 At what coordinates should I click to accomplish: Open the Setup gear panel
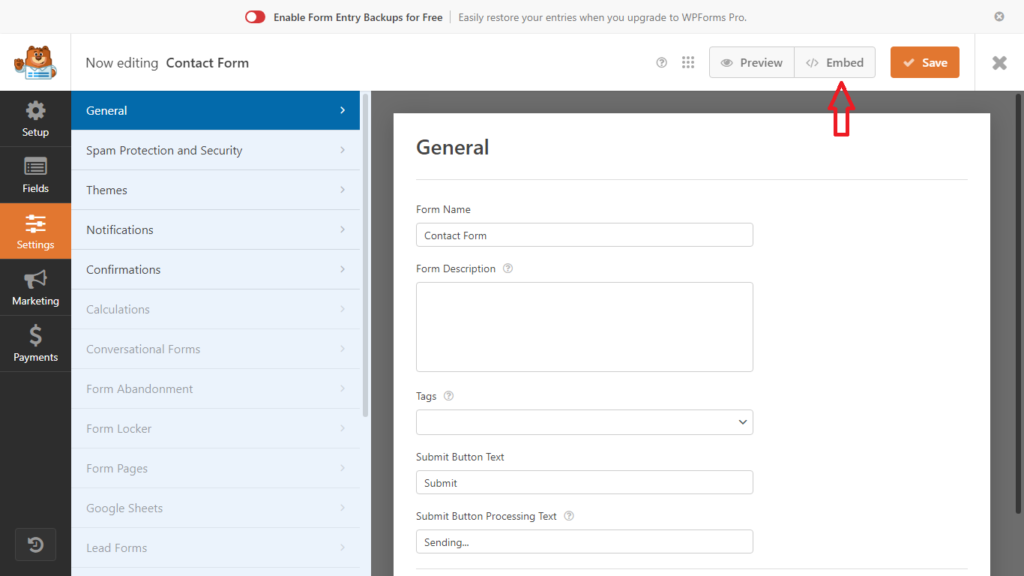35,119
